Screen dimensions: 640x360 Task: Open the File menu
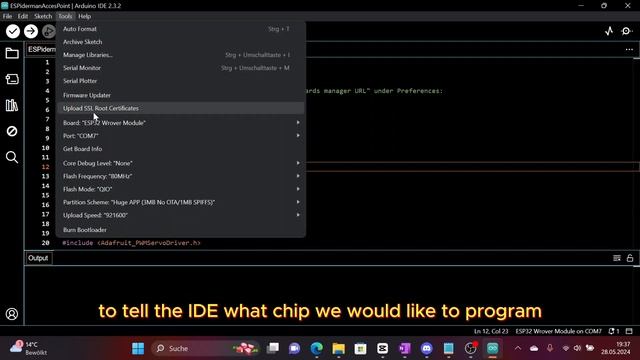pyautogui.click(x=7, y=16)
